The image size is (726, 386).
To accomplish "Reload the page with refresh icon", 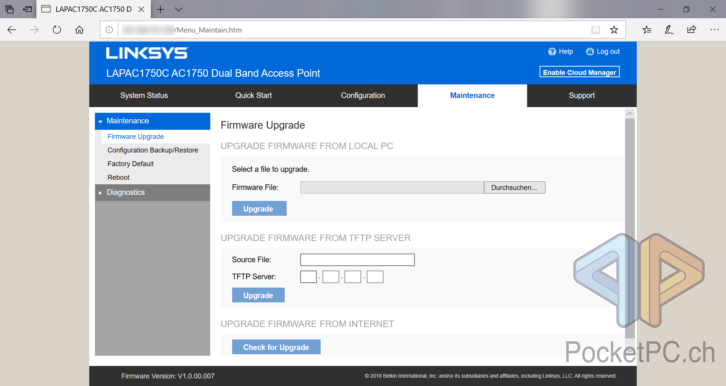I will (x=56, y=30).
